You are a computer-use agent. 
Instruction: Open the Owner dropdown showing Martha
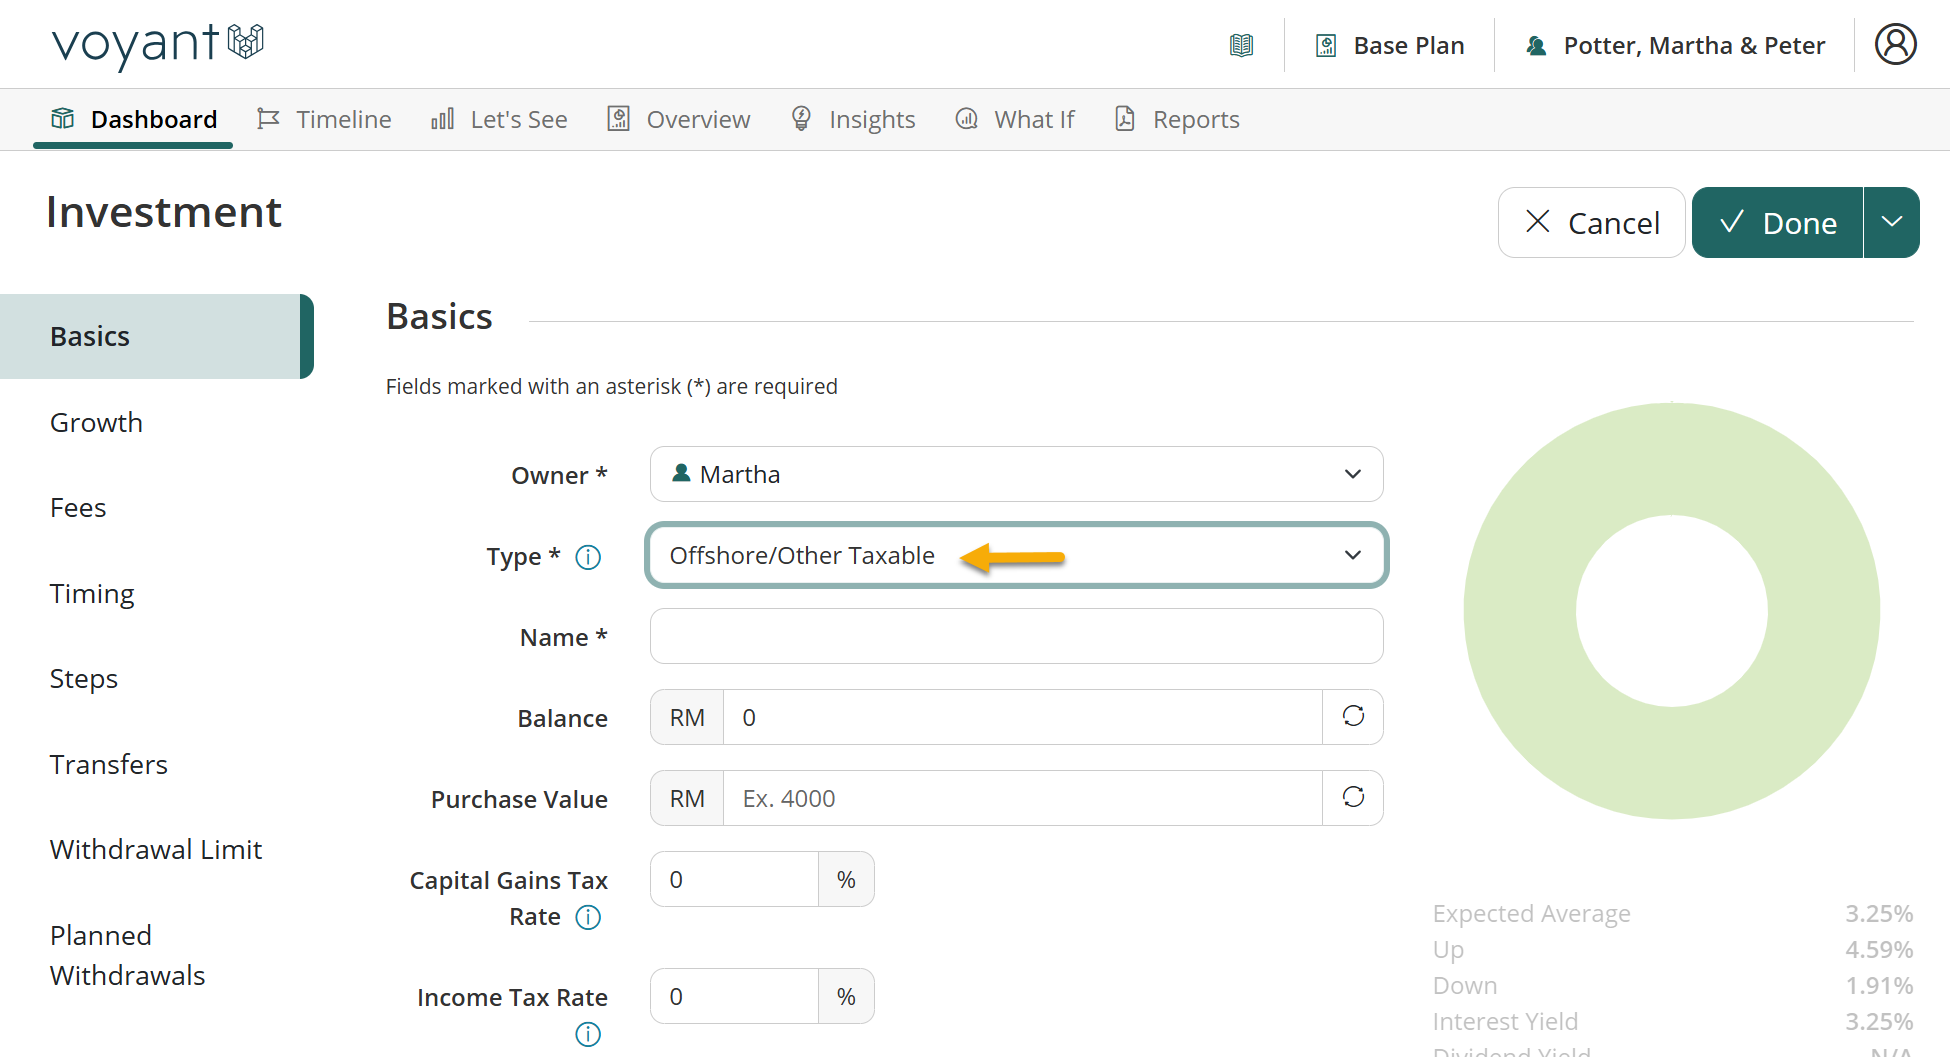(1016, 474)
